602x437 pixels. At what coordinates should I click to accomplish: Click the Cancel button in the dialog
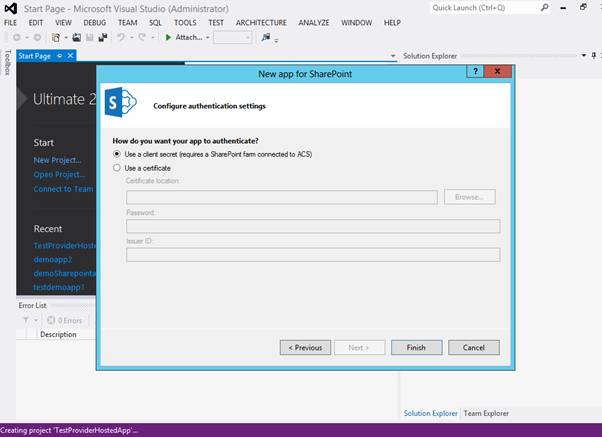[x=474, y=348]
